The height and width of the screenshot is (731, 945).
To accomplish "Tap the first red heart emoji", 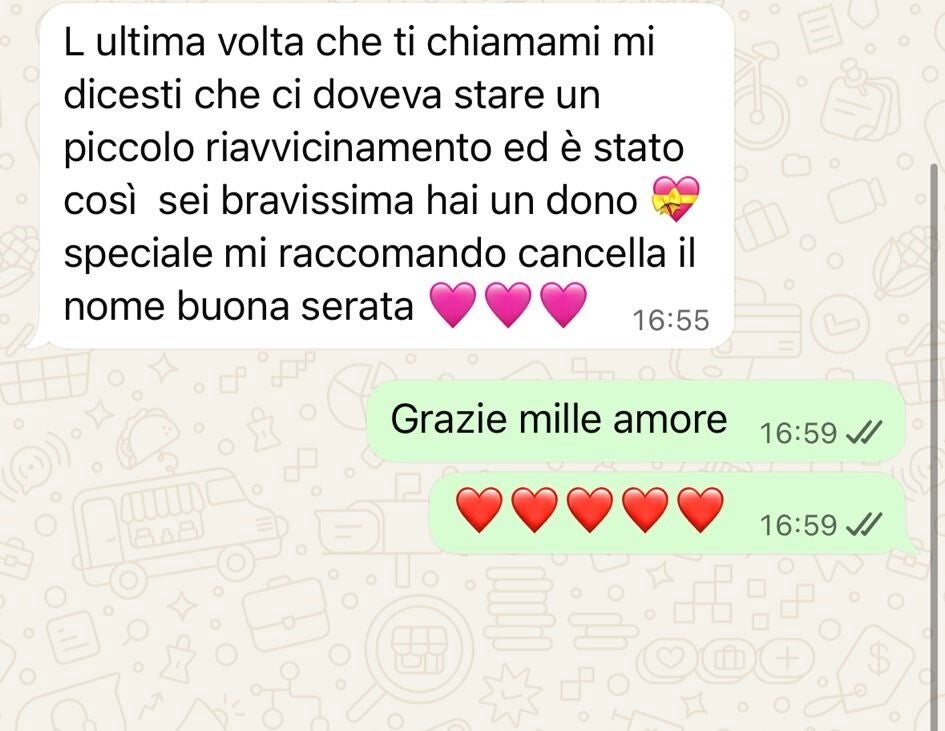I will (479, 510).
